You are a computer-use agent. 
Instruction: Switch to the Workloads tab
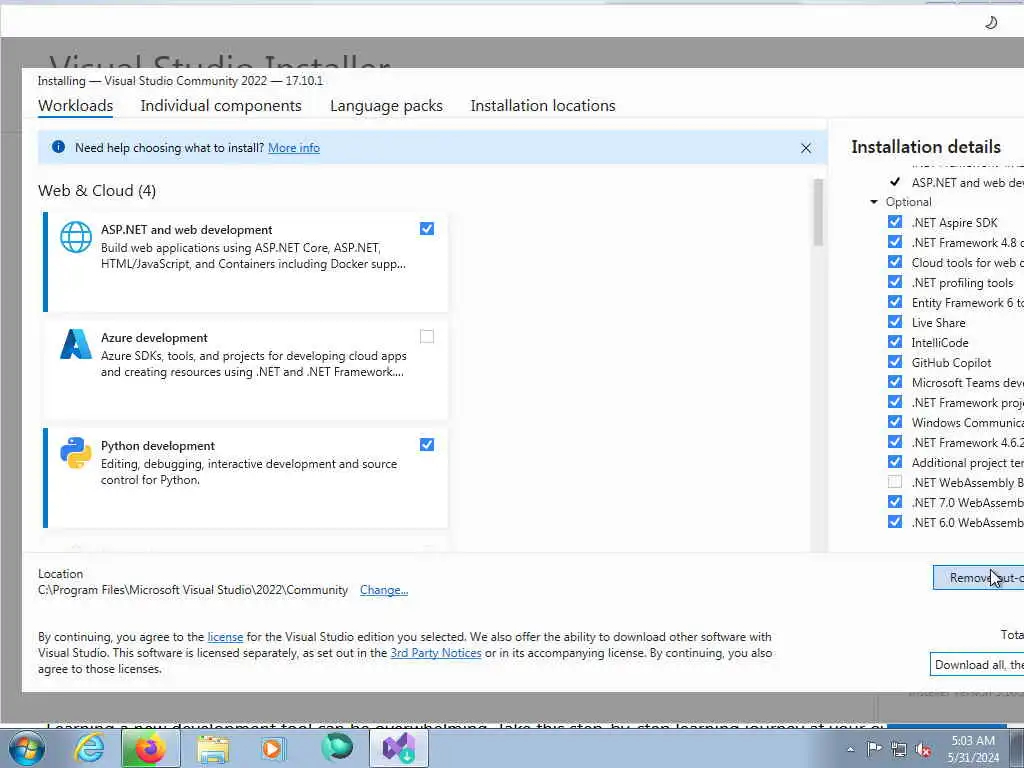click(x=76, y=106)
